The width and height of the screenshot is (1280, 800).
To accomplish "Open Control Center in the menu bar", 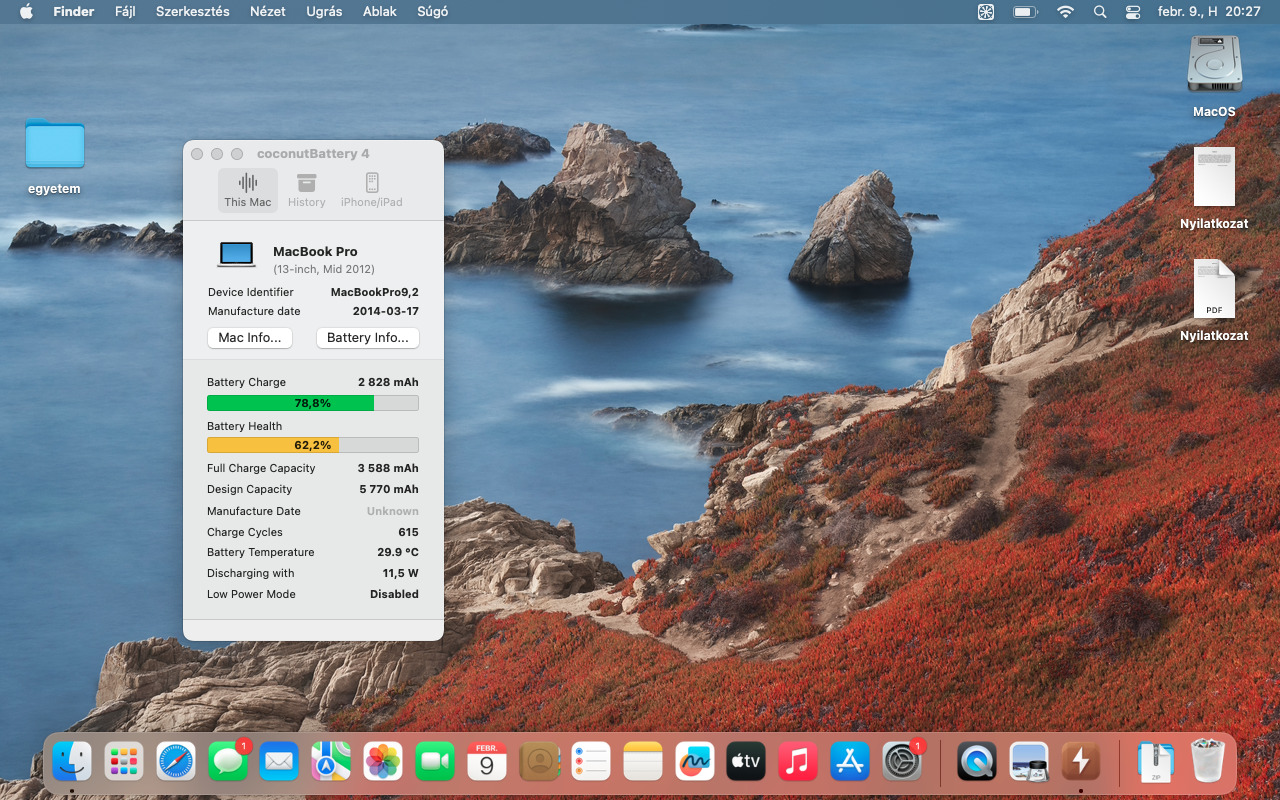I will click(1133, 12).
